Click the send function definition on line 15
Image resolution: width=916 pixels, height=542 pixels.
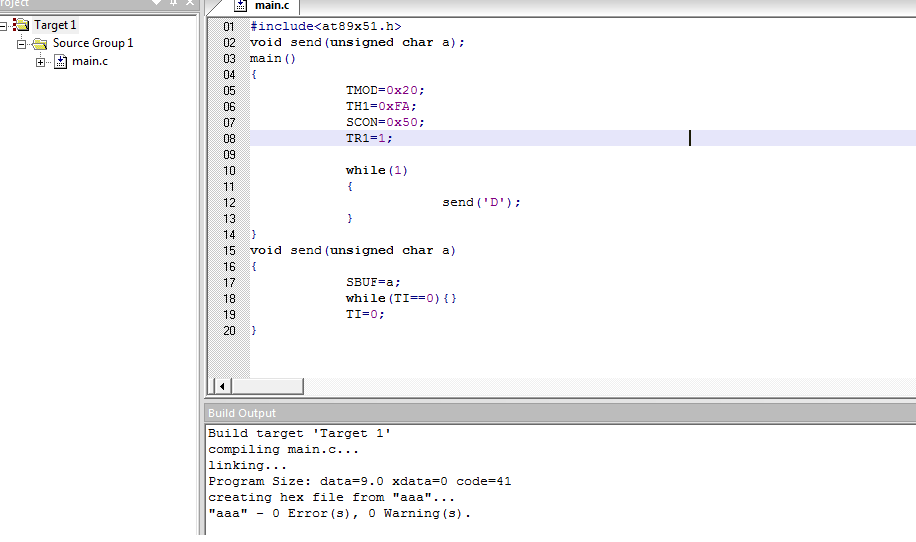(x=353, y=251)
